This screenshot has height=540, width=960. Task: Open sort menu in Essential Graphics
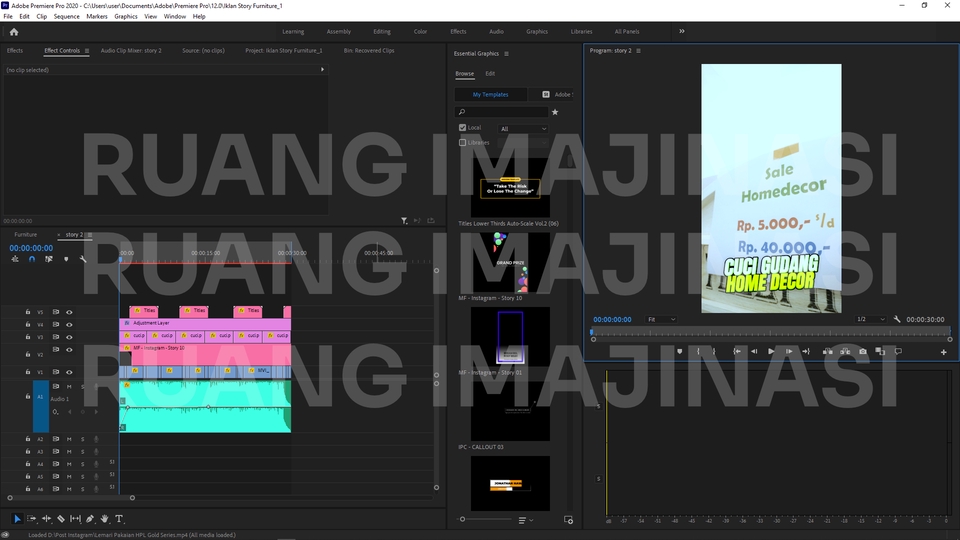[x=525, y=520]
